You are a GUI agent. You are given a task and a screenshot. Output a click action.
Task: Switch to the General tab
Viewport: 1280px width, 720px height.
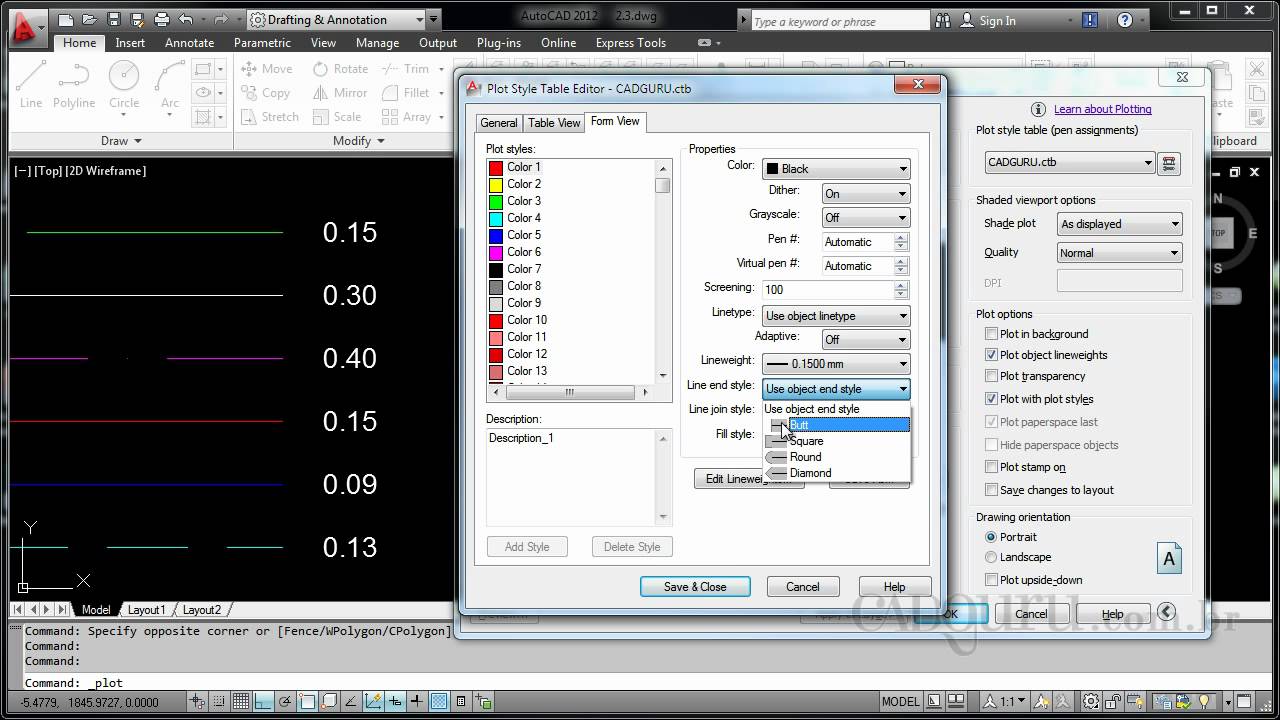pos(499,123)
